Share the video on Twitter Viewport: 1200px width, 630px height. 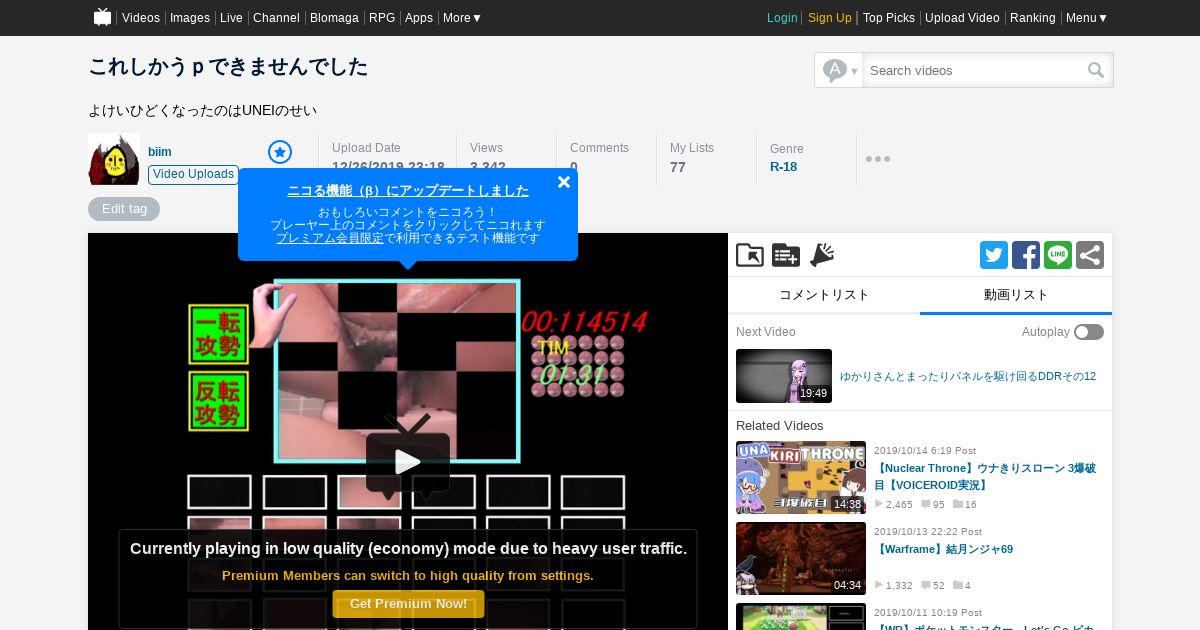994,255
